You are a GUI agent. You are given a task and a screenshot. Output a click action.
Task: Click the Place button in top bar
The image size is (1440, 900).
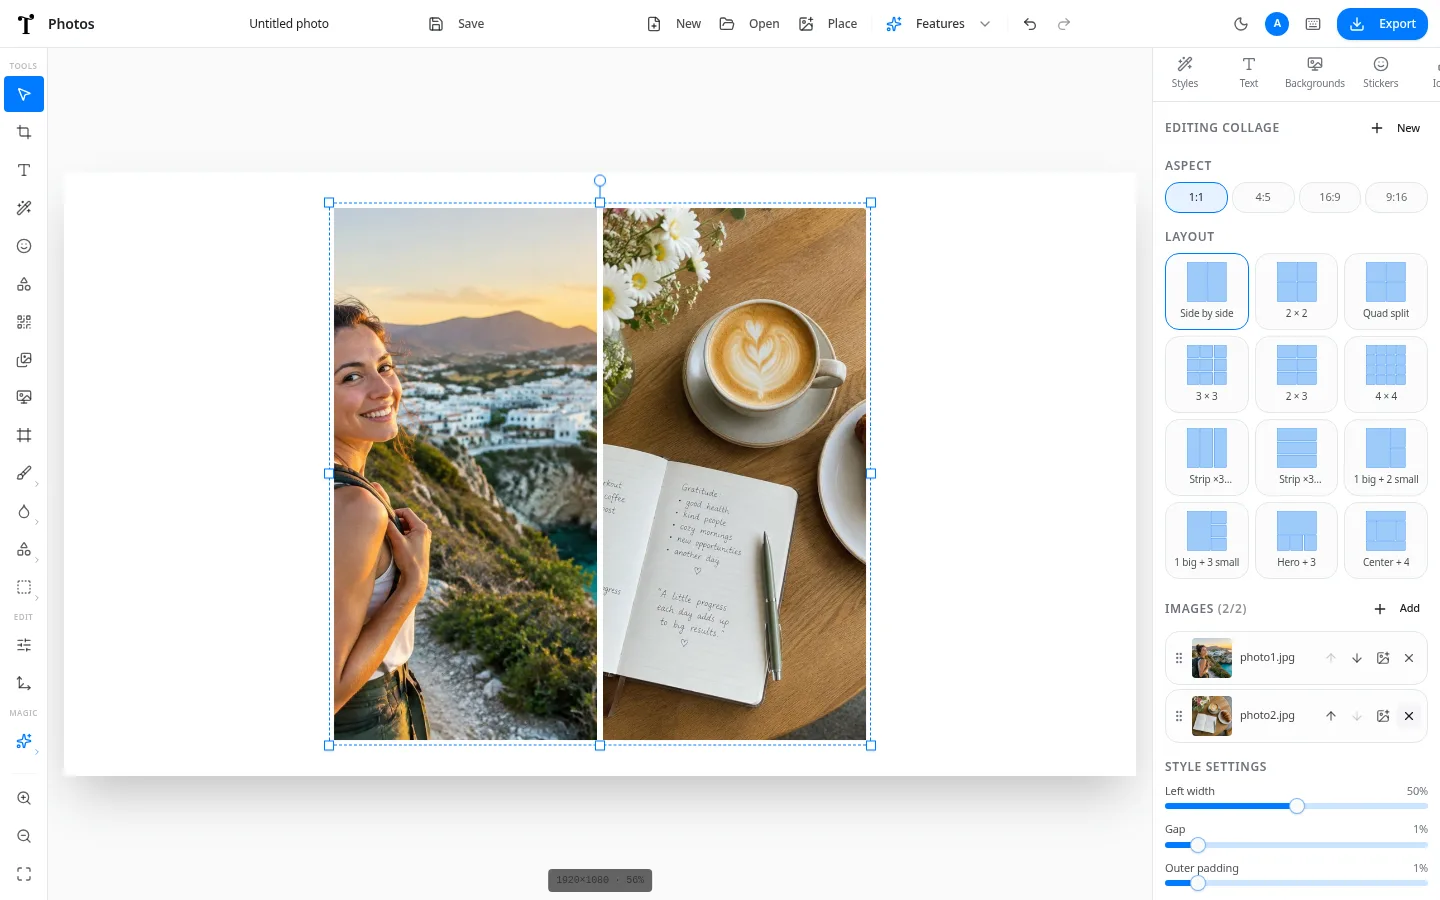pyautogui.click(x=828, y=24)
